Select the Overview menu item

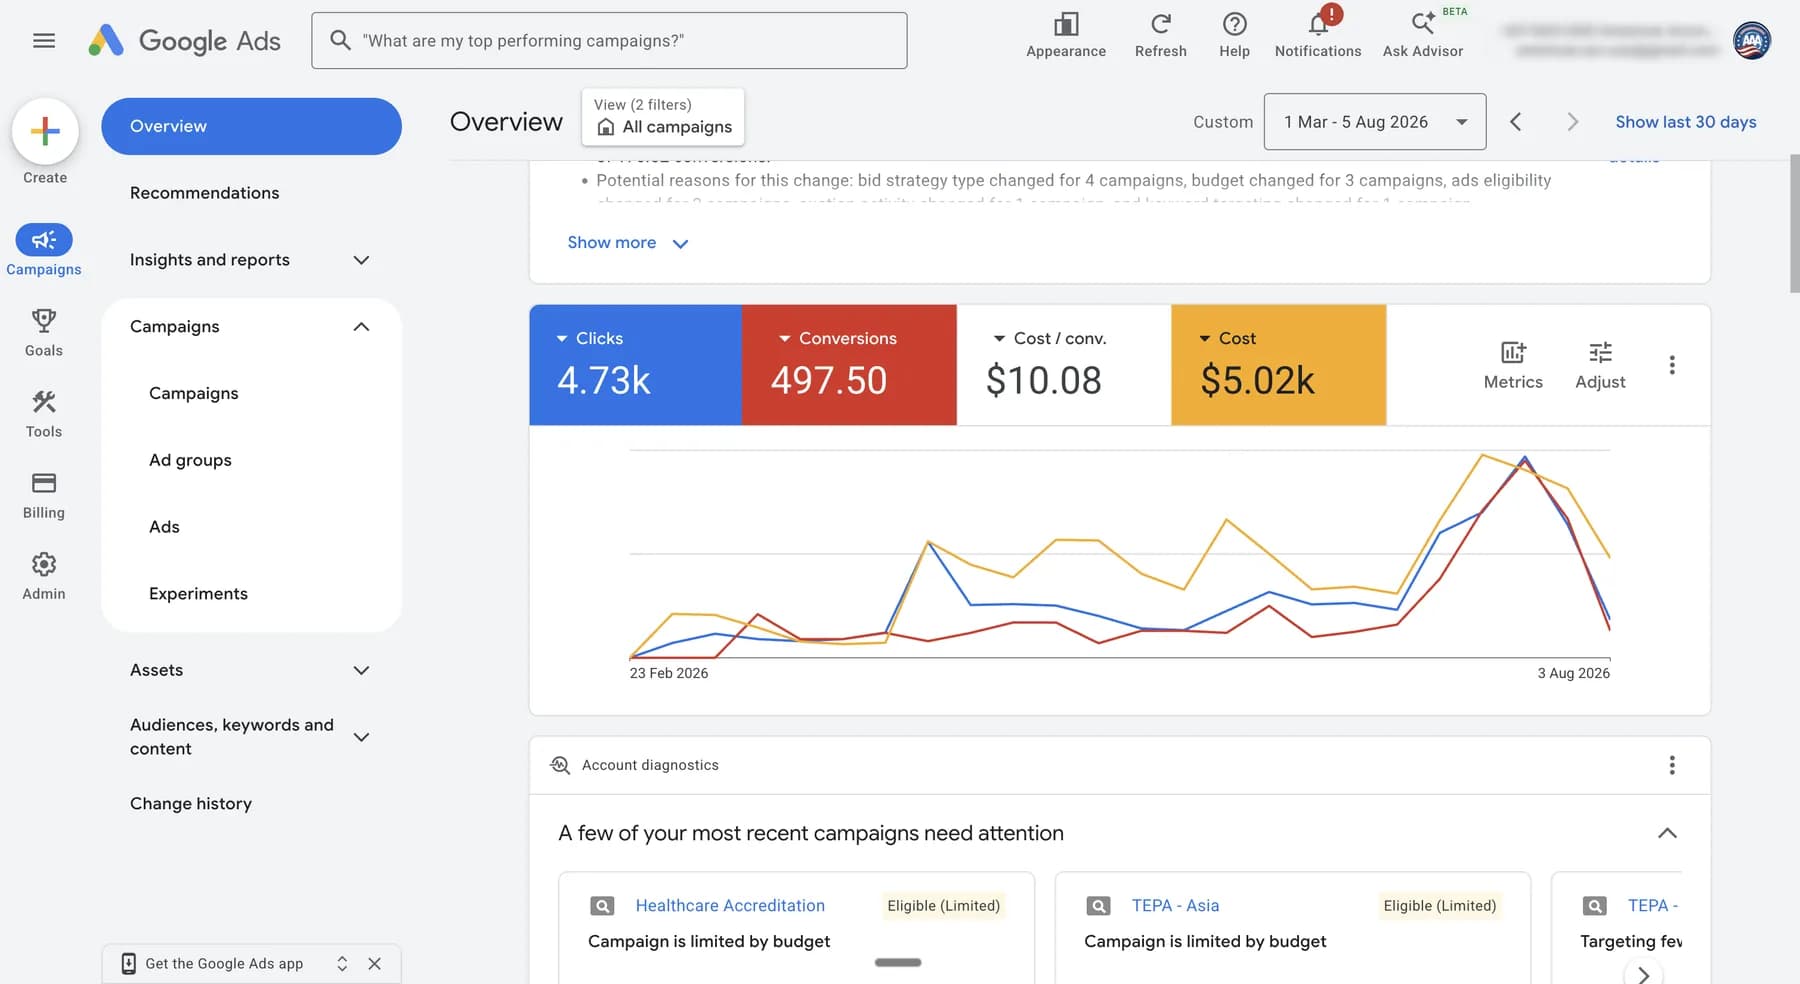[x=251, y=126]
